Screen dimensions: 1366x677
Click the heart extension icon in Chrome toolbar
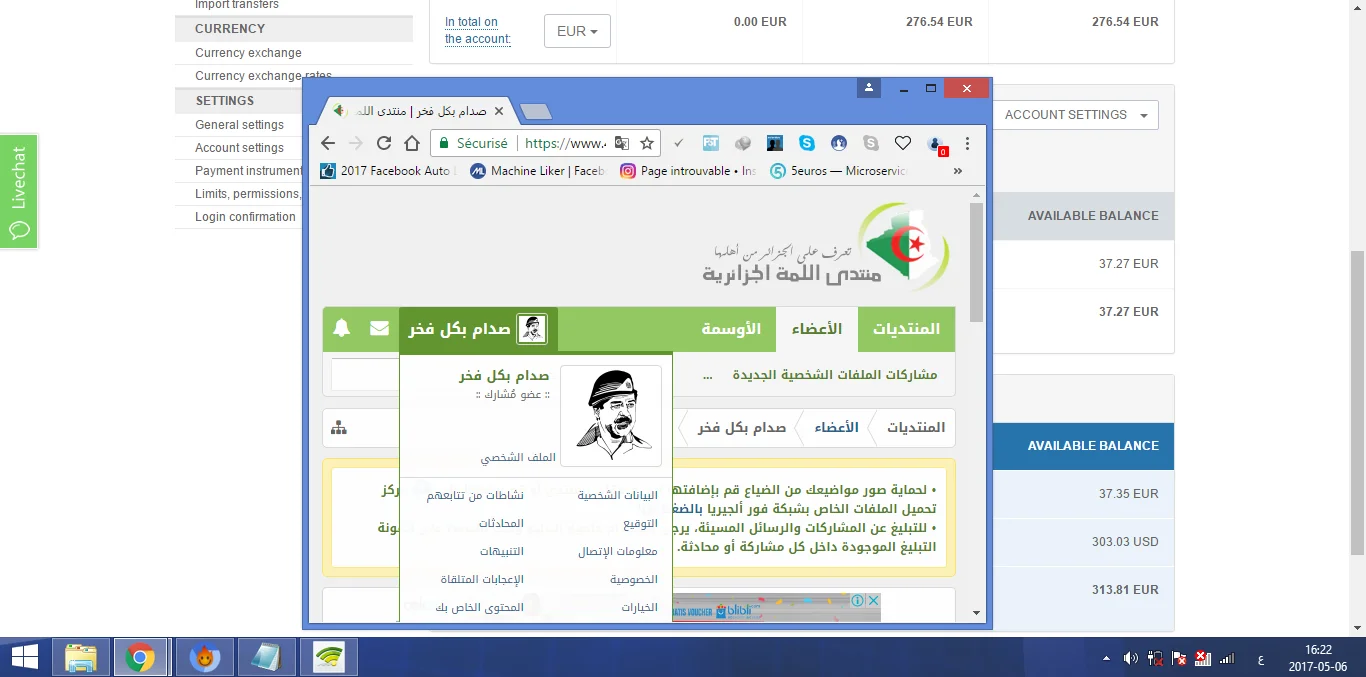[902, 144]
